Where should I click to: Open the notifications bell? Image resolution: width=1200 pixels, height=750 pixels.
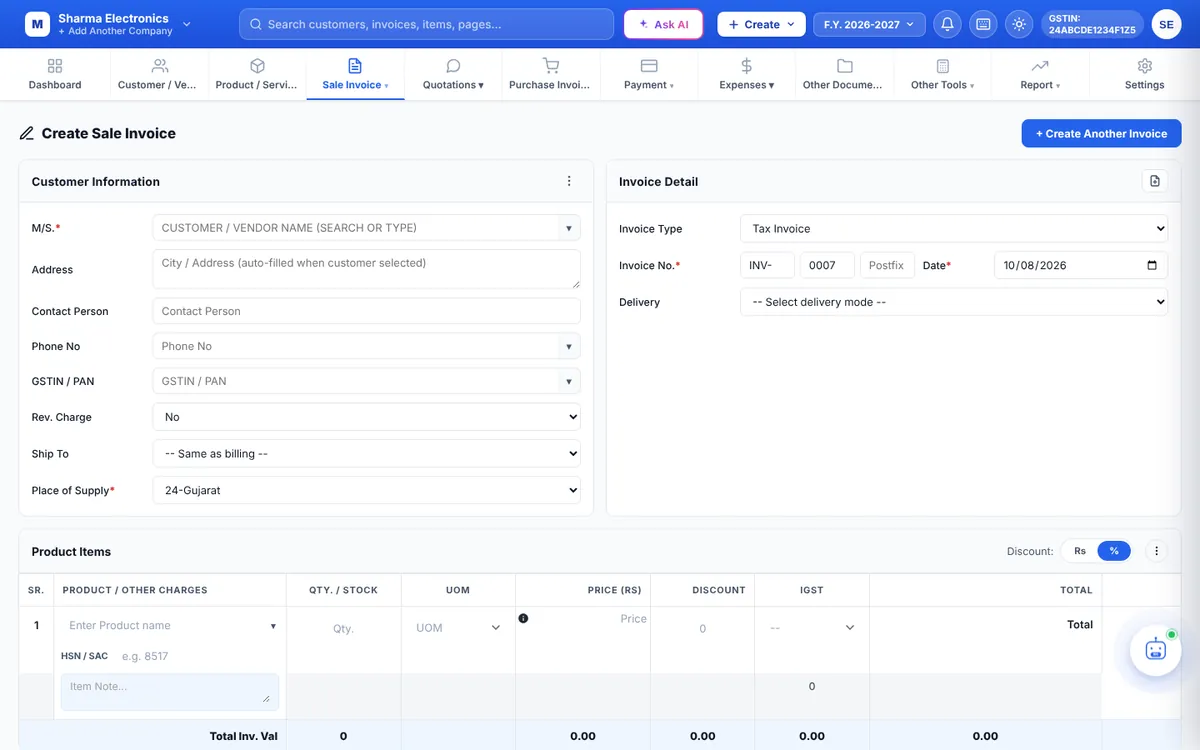tap(947, 24)
